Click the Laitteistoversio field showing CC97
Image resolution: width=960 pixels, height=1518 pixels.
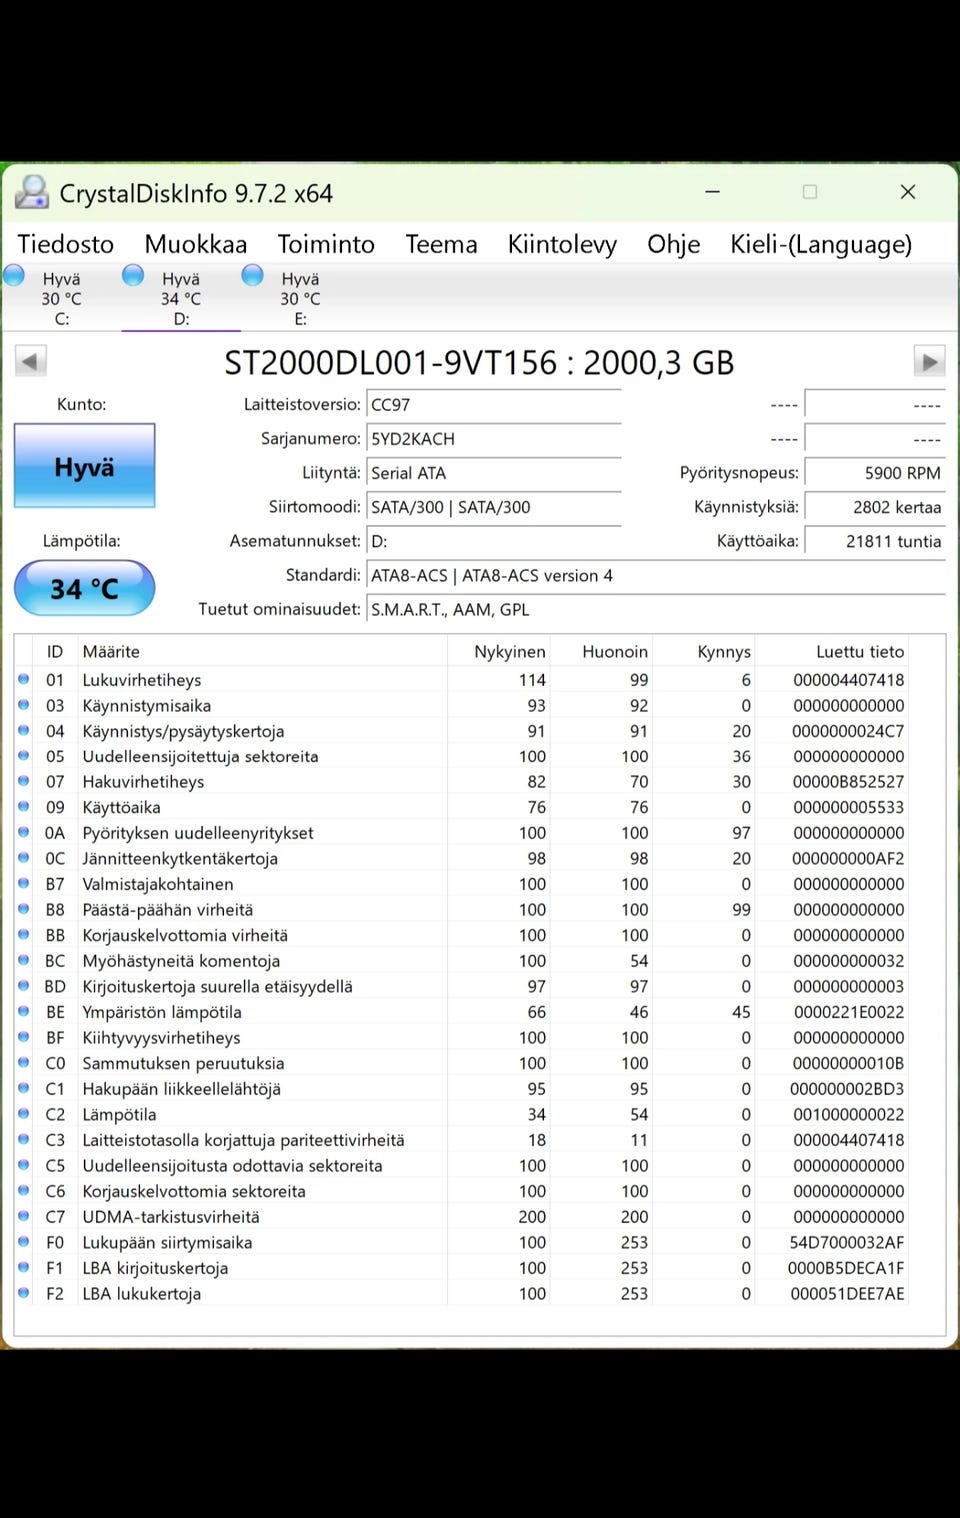(493, 405)
